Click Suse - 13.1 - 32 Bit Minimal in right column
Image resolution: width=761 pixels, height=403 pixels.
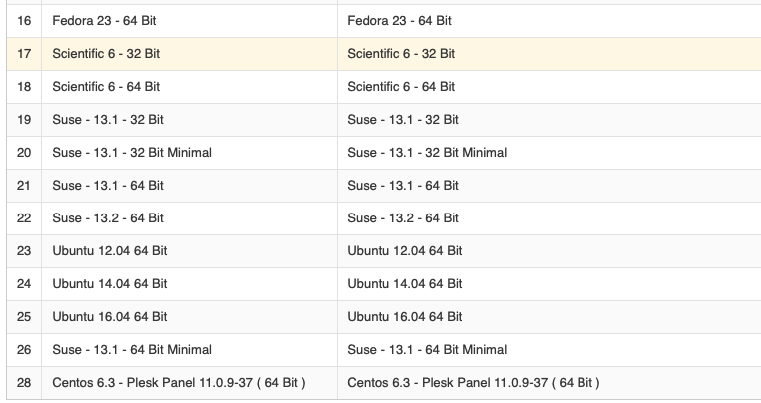(x=427, y=153)
